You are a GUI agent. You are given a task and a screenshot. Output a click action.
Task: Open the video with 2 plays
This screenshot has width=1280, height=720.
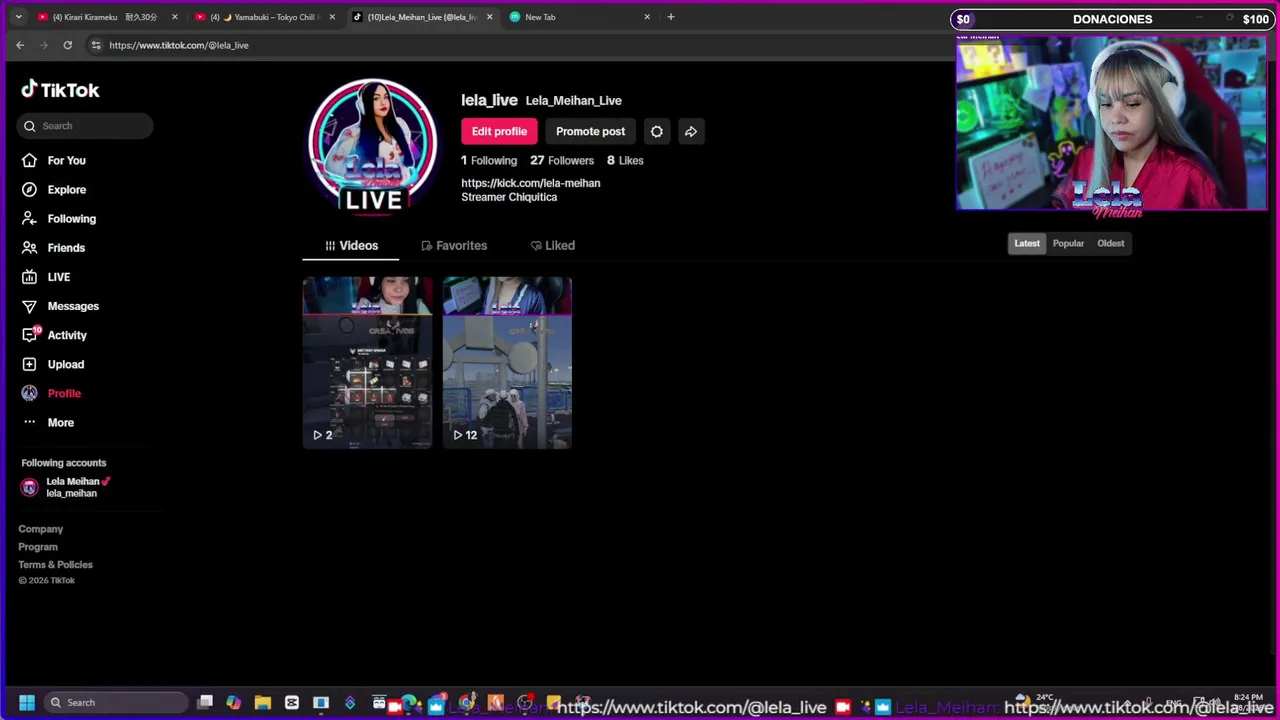point(367,362)
